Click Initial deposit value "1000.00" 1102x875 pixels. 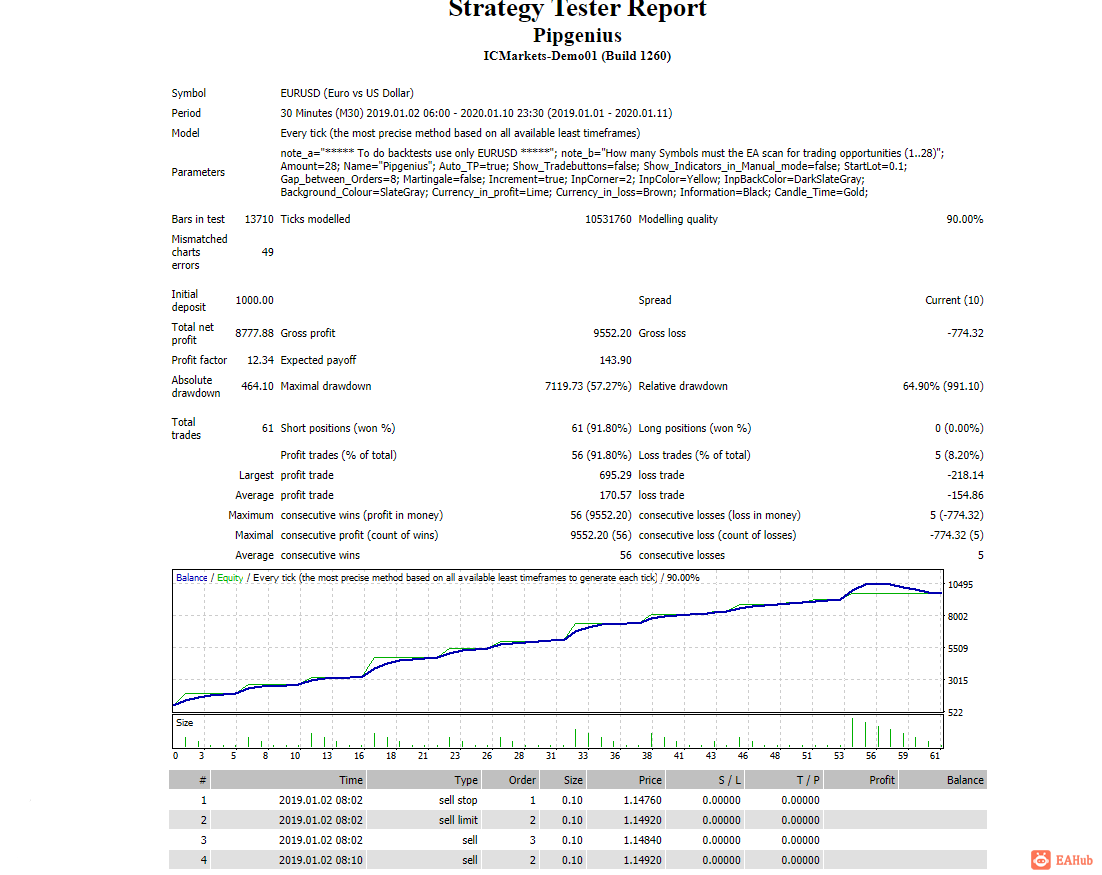pos(254,300)
